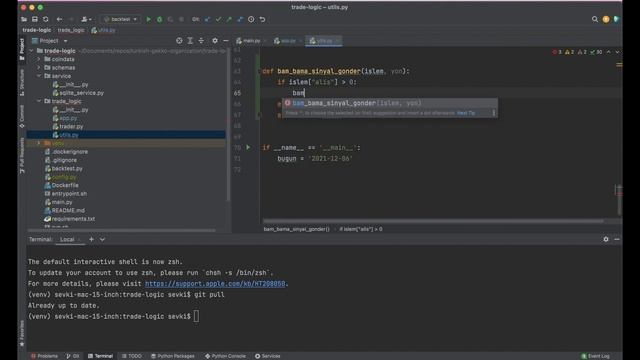Commit changes using the green checkmark icon
This screenshot has height=360, width=640.
218,19
